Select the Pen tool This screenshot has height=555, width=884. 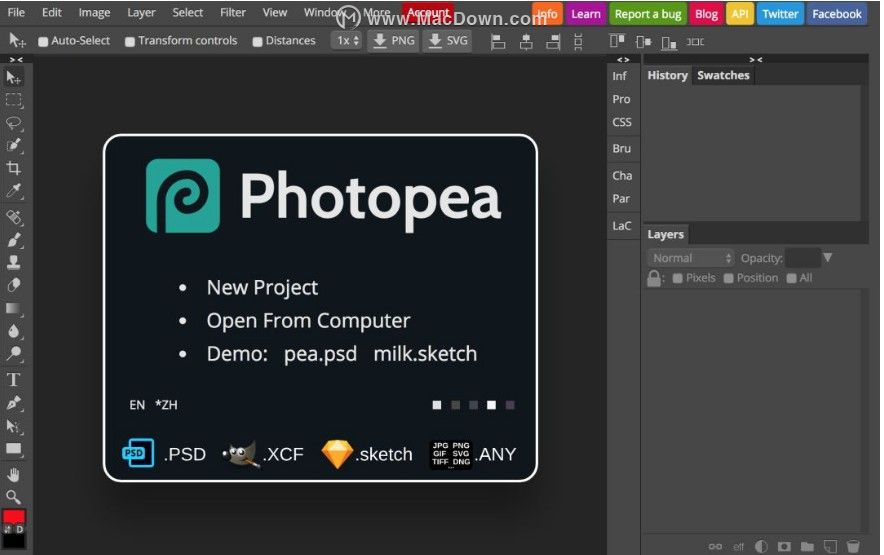point(14,403)
